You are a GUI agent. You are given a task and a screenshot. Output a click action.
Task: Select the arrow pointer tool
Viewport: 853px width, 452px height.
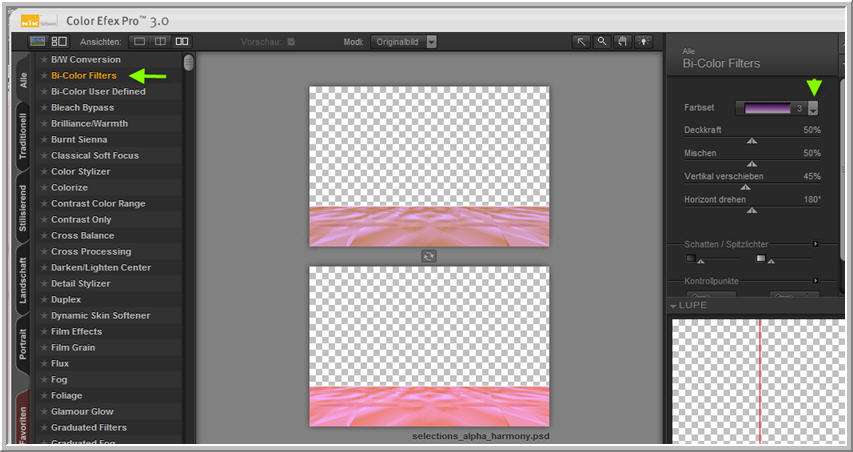click(x=582, y=41)
